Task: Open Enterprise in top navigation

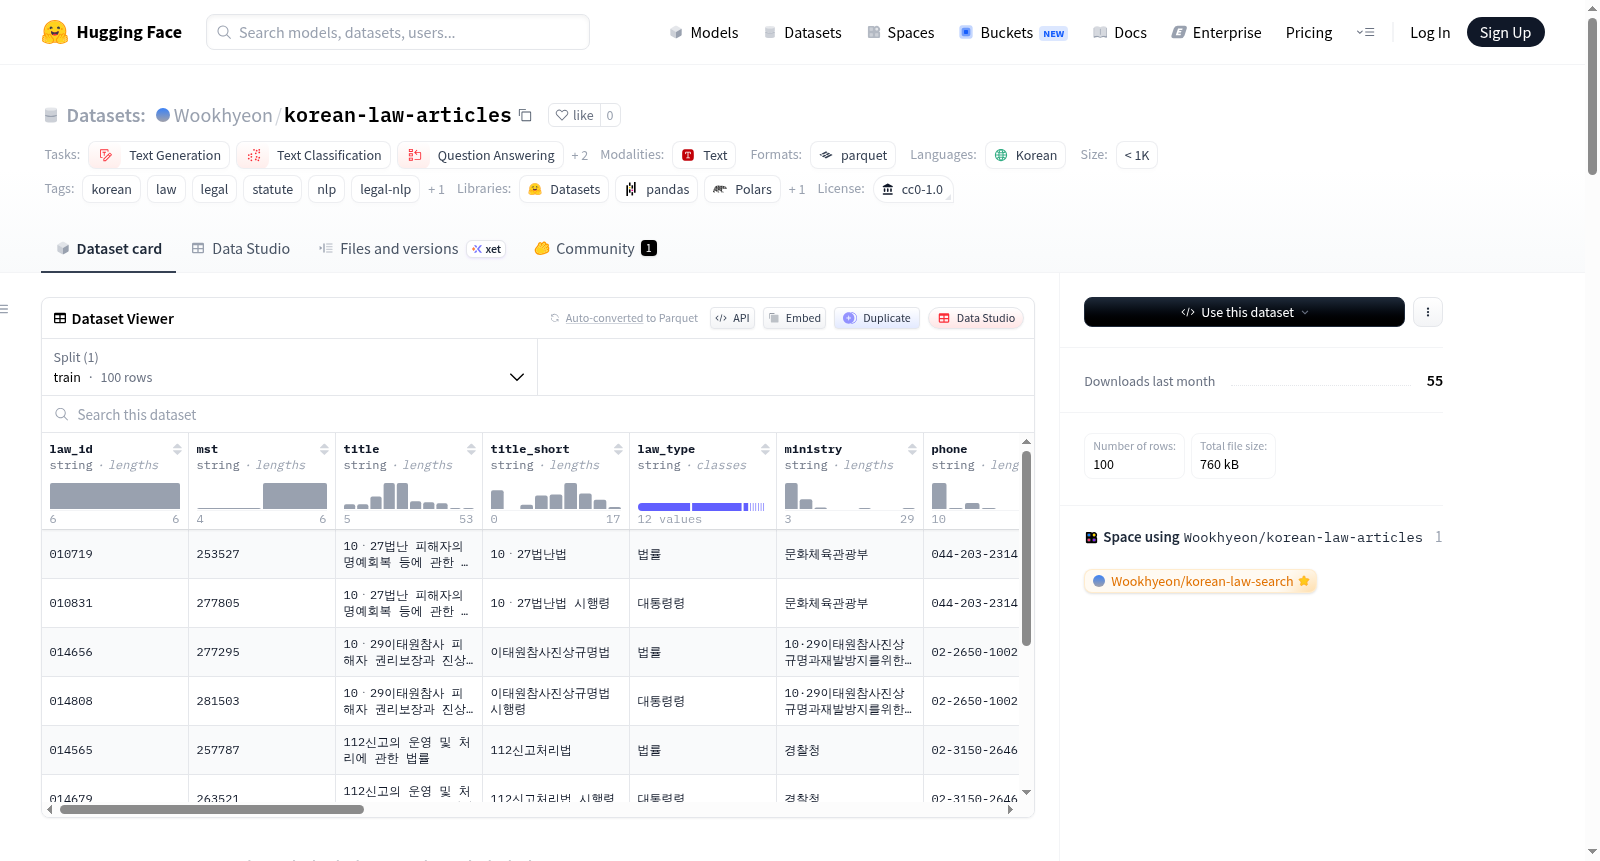Action: pyautogui.click(x=1216, y=32)
